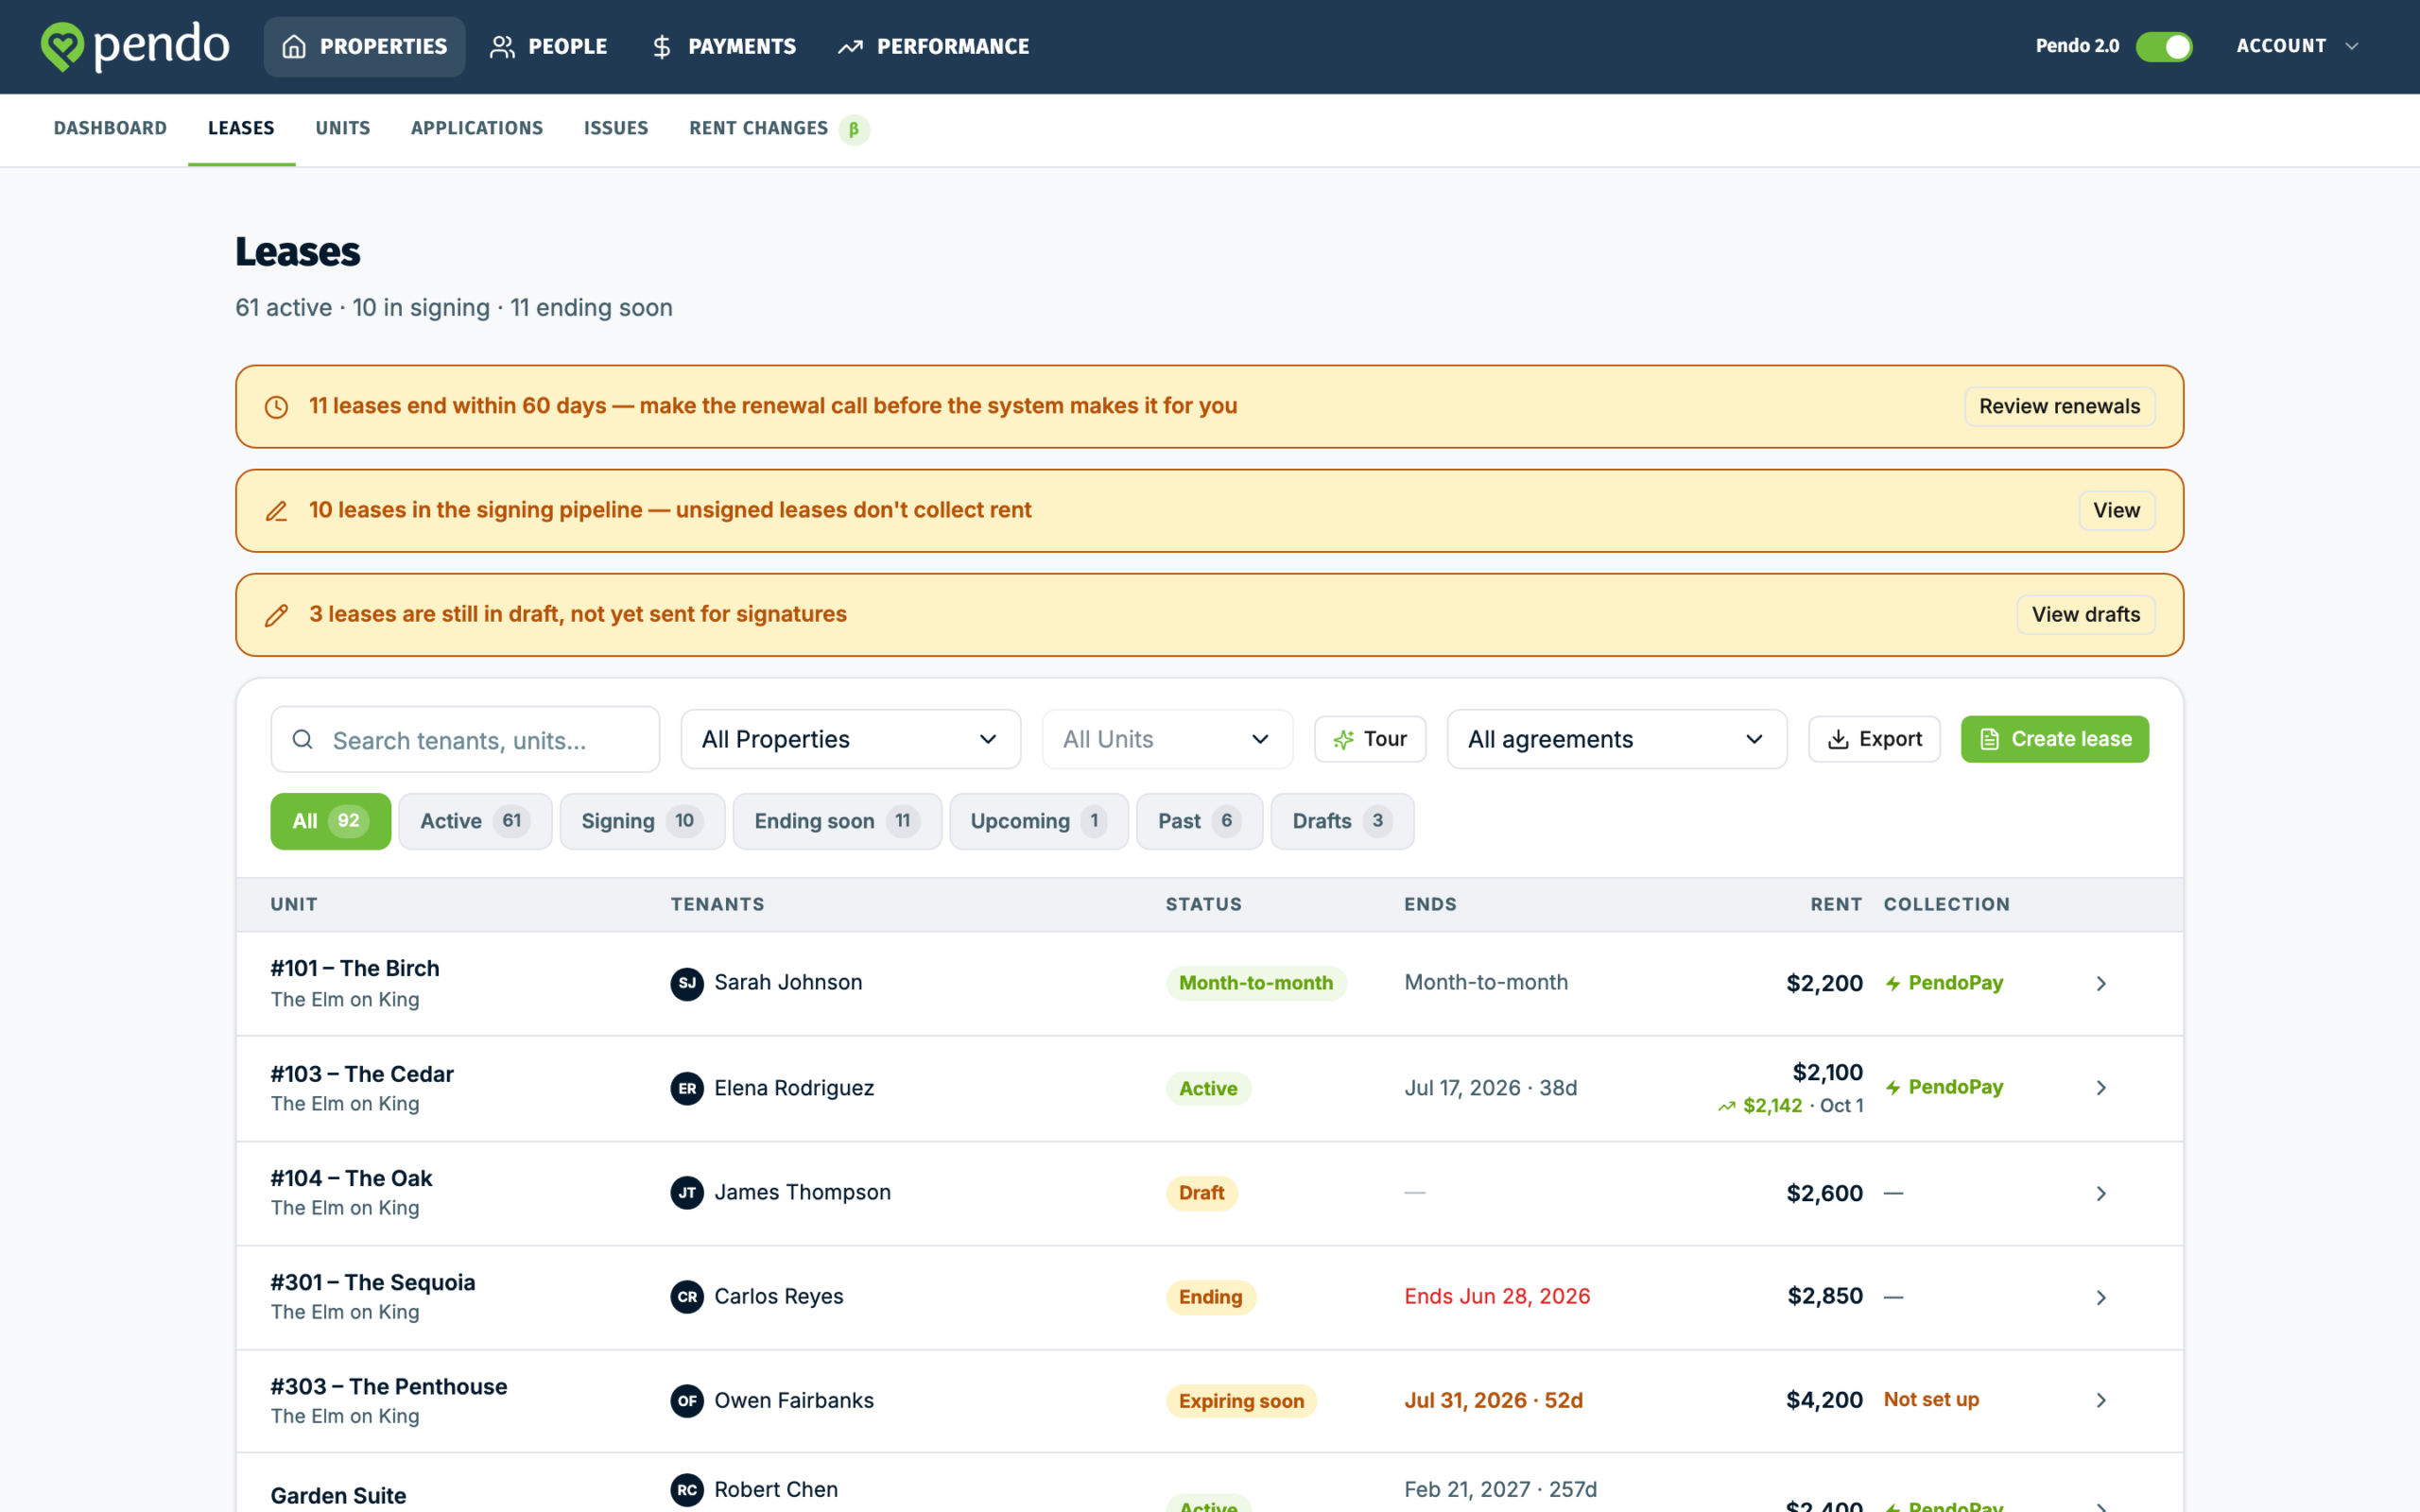2420x1512 pixels.
Task: Click the Month-to-month status badge
Action: point(1256,983)
